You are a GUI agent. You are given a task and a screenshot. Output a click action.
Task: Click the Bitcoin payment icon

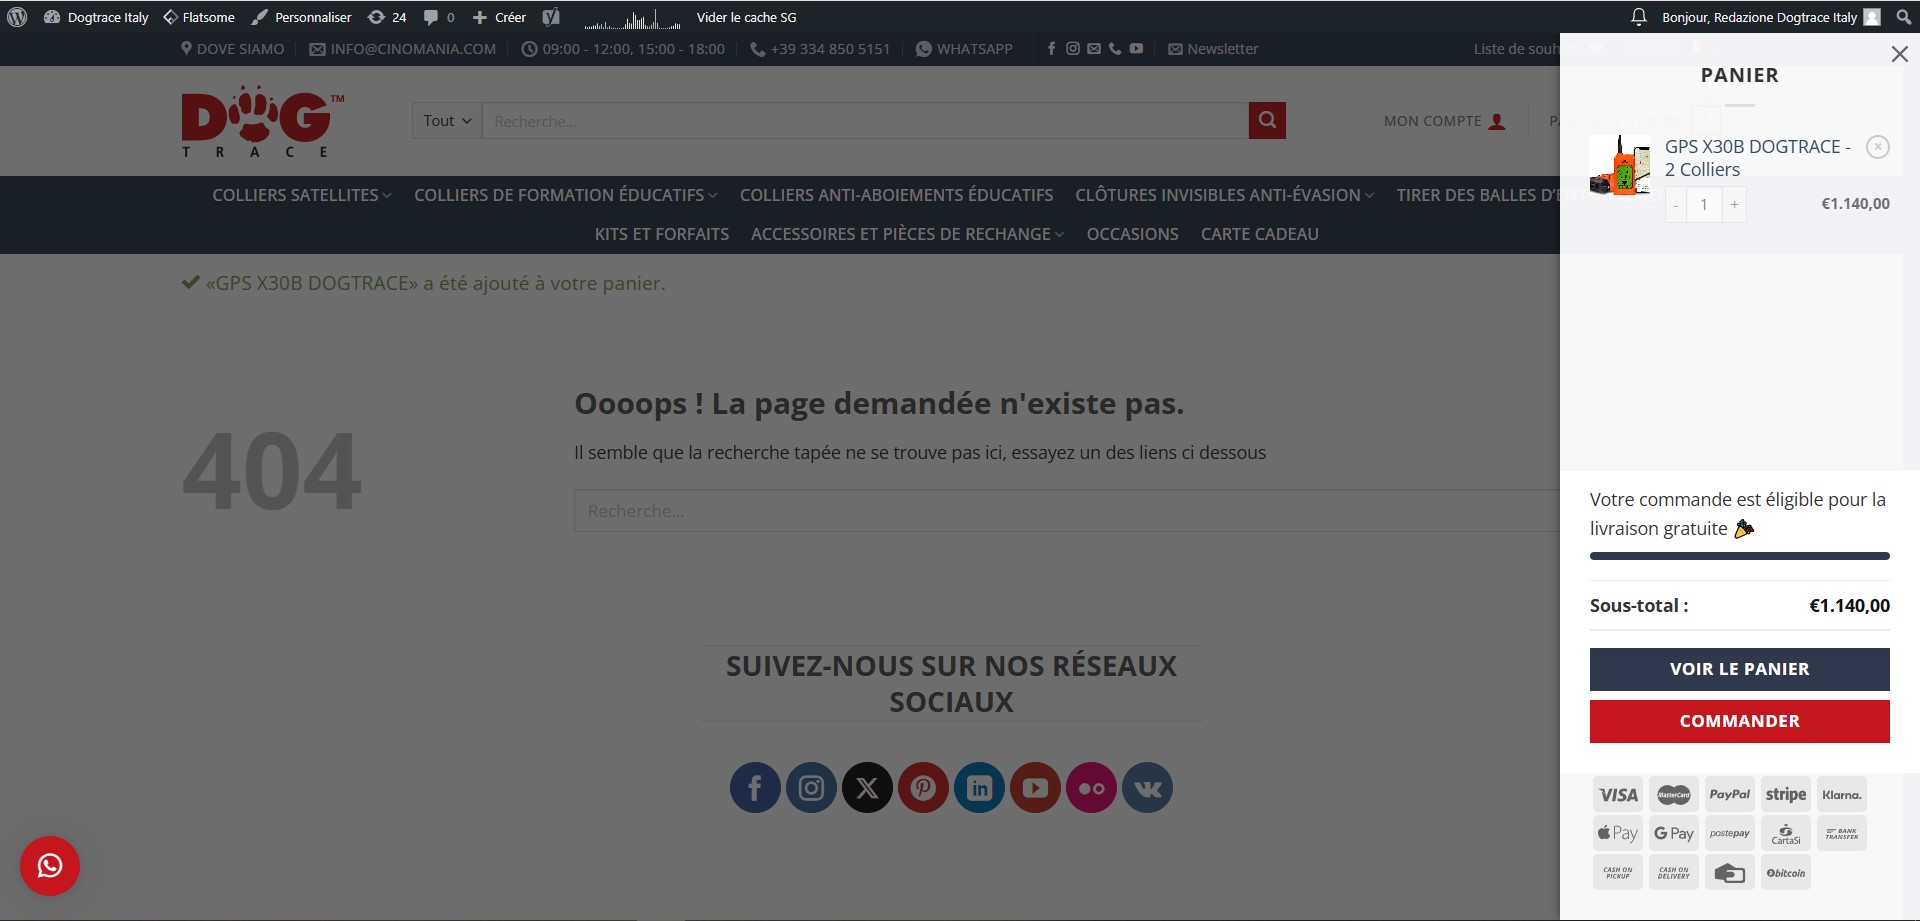tap(1786, 872)
